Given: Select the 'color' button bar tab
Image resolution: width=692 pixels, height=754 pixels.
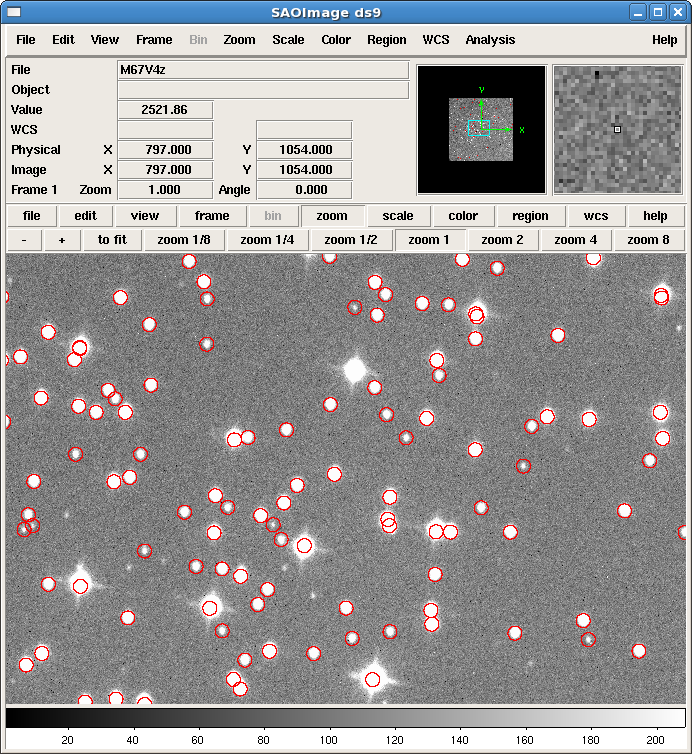Looking at the screenshot, I should (x=463, y=216).
